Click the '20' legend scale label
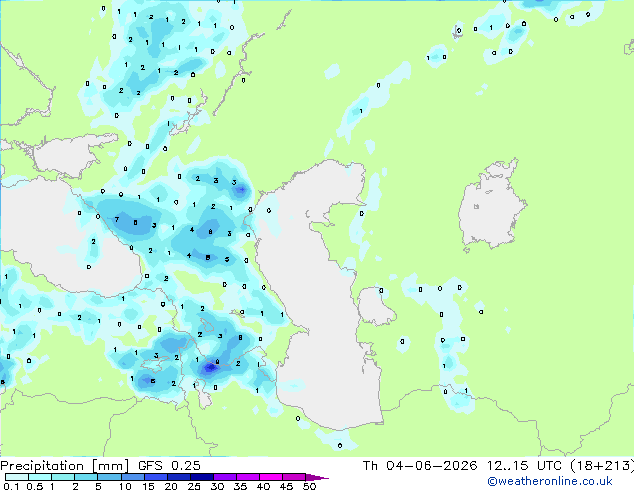The height and width of the screenshot is (490, 634). (171, 486)
